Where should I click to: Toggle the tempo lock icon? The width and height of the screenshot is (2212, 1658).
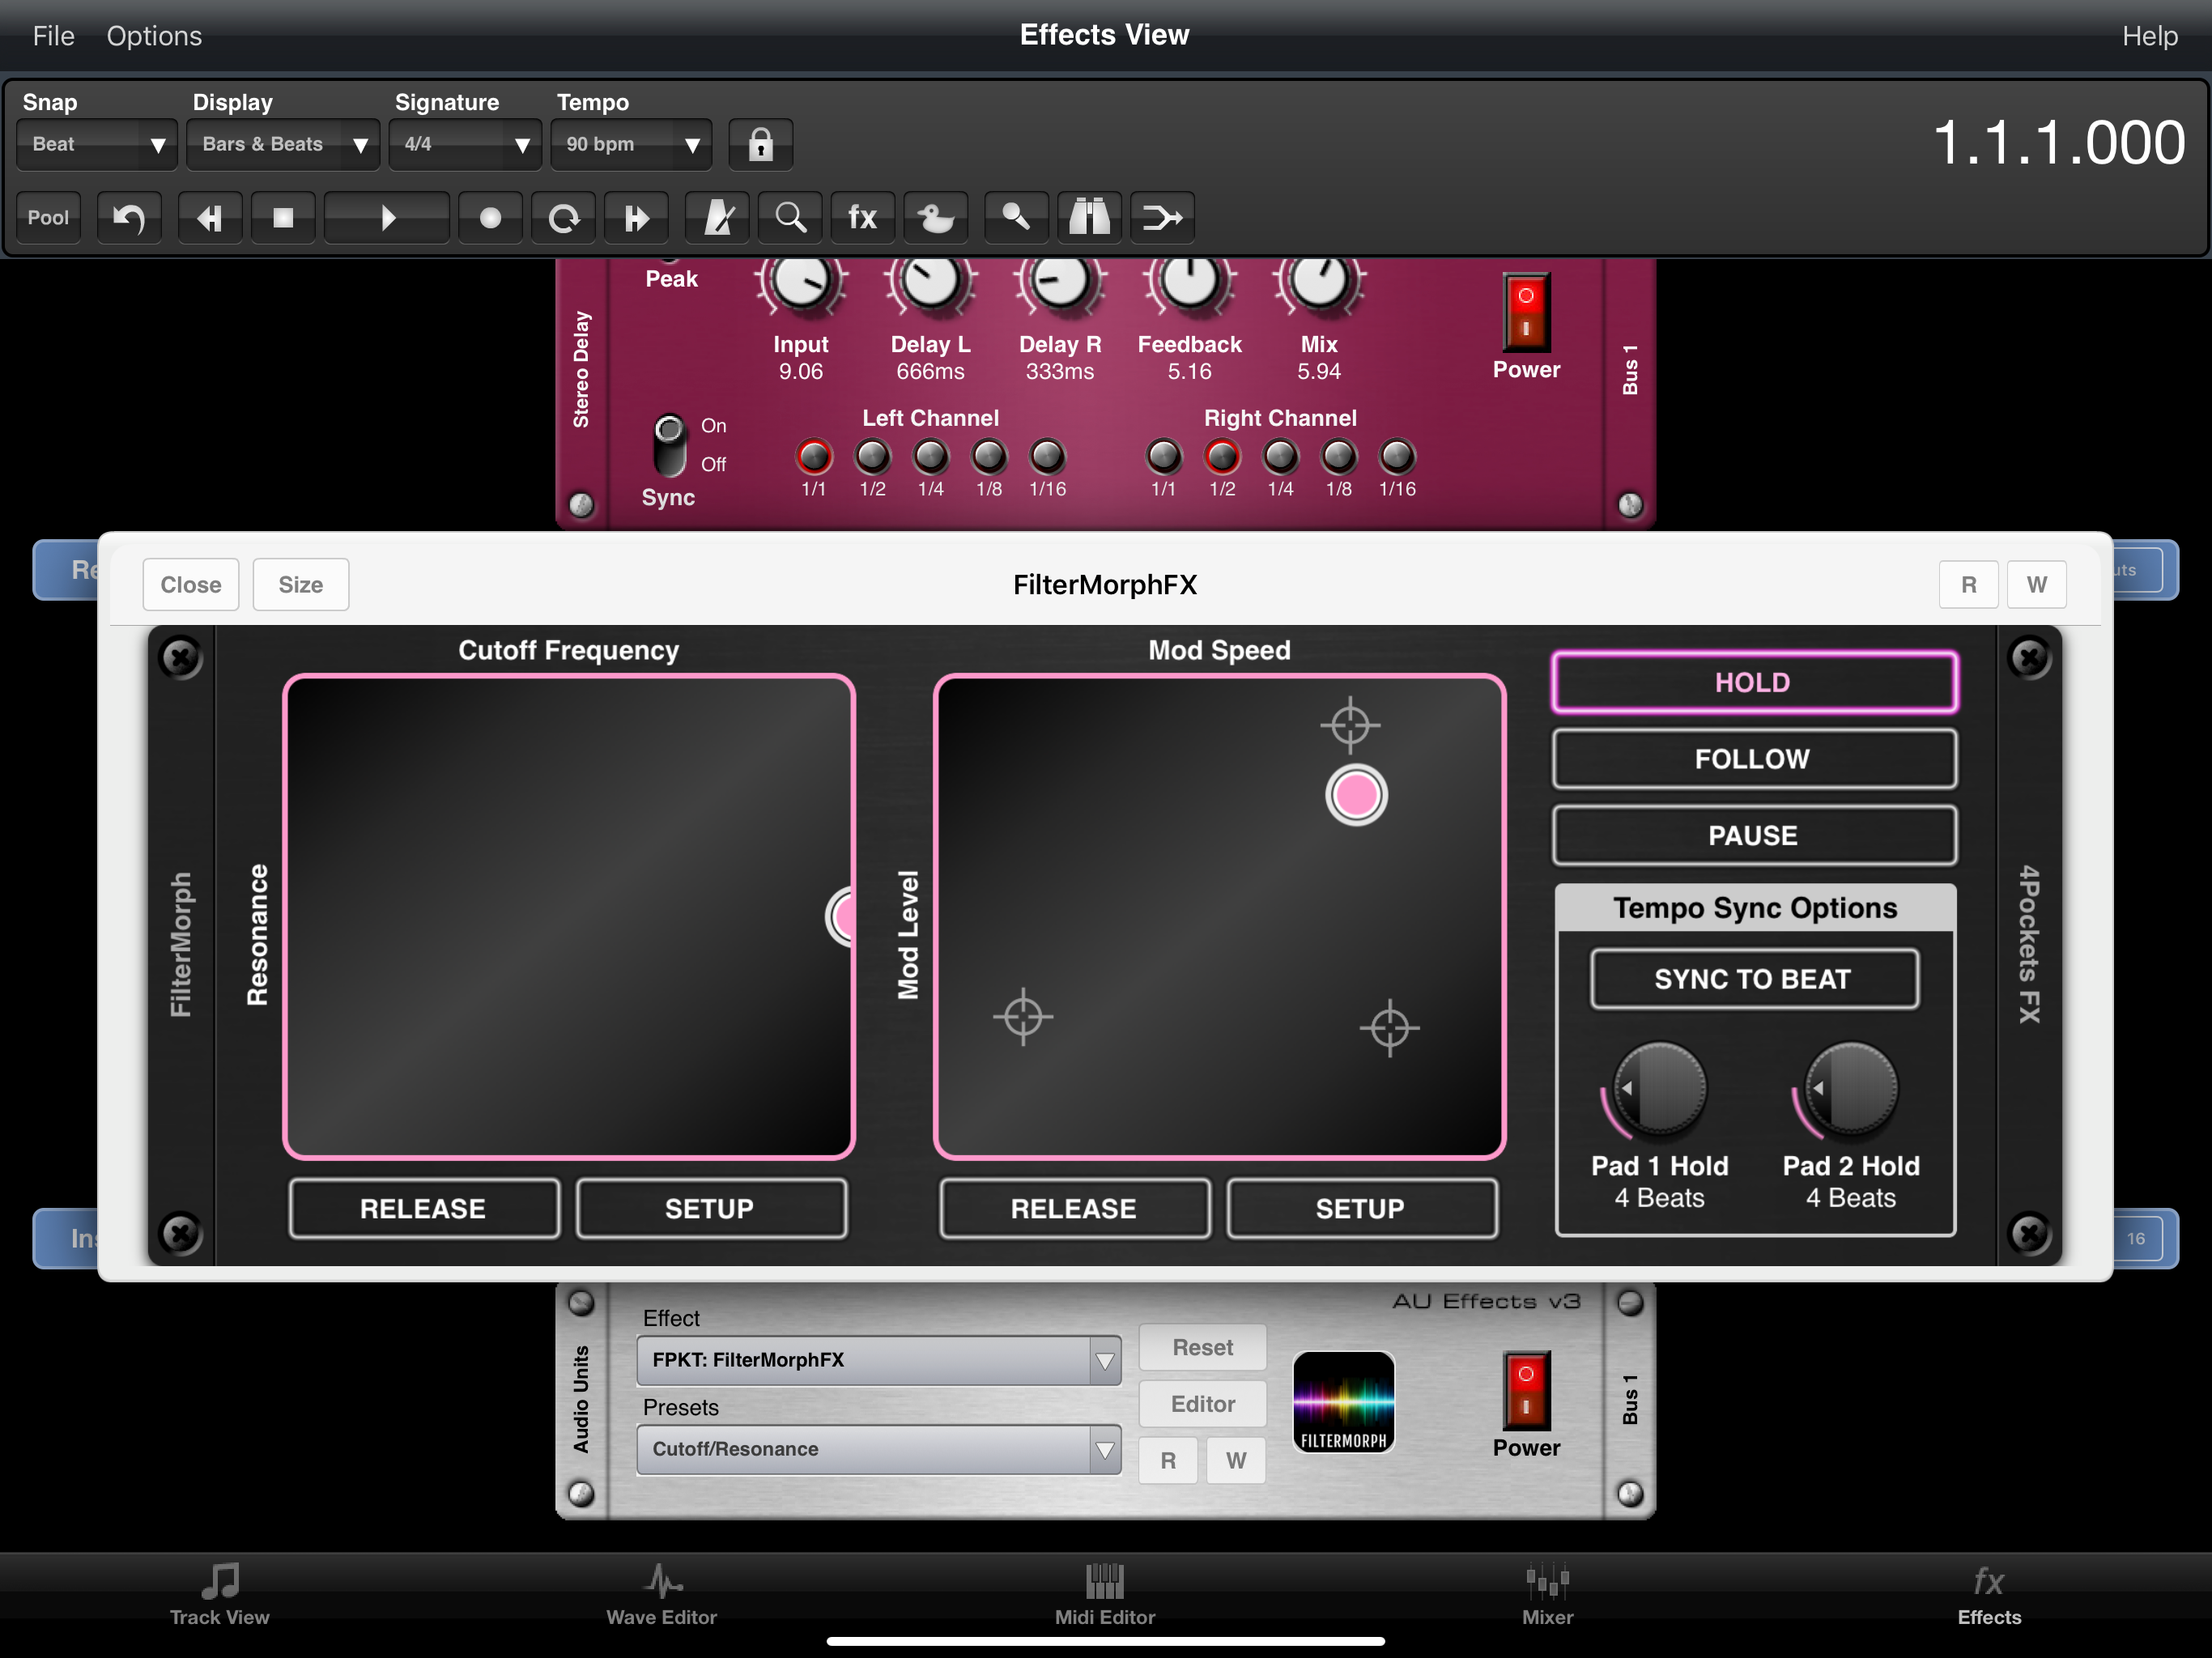pyautogui.click(x=761, y=144)
